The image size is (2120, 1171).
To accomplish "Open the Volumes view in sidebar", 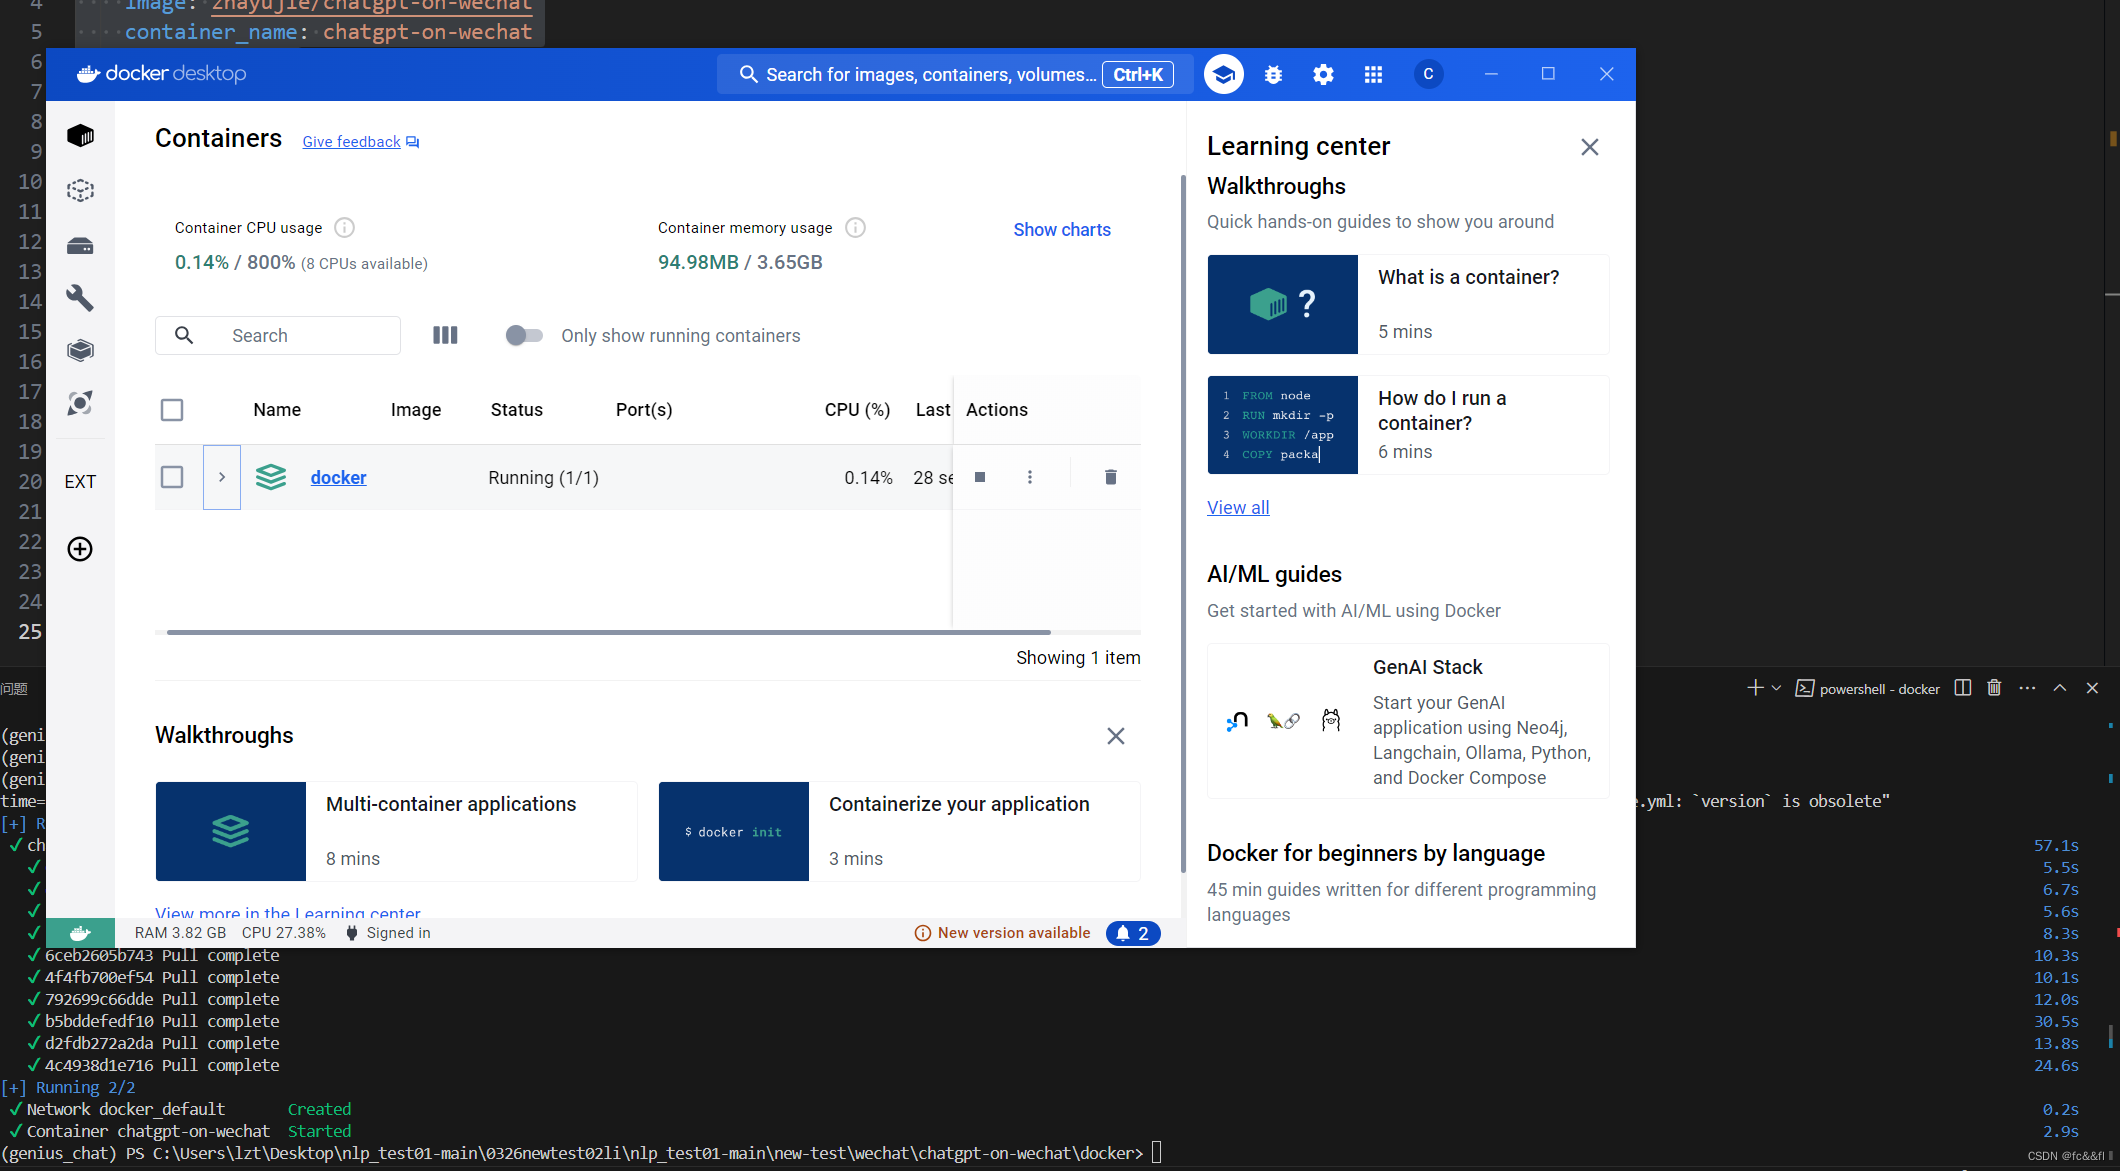I will (x=80, y=245).
